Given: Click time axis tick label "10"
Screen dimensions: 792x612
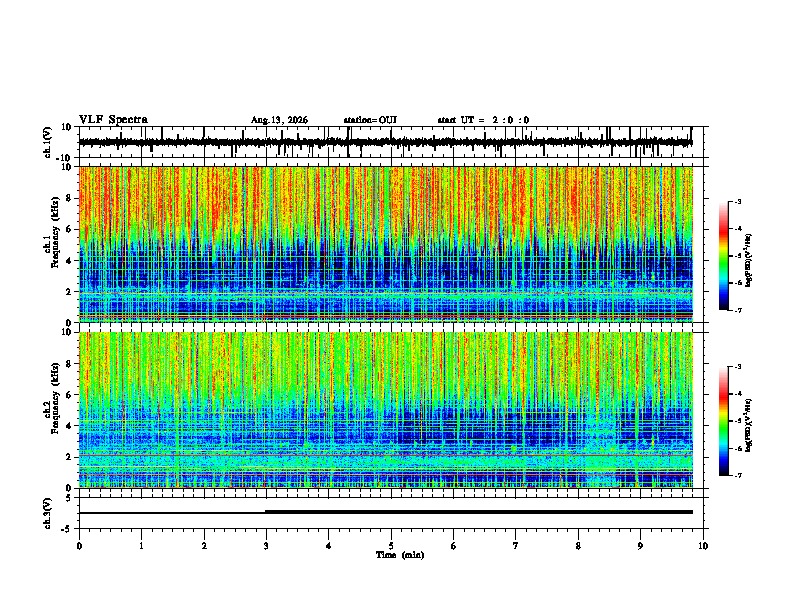Looking at the screenshot, I should click(x=703, y=546).
